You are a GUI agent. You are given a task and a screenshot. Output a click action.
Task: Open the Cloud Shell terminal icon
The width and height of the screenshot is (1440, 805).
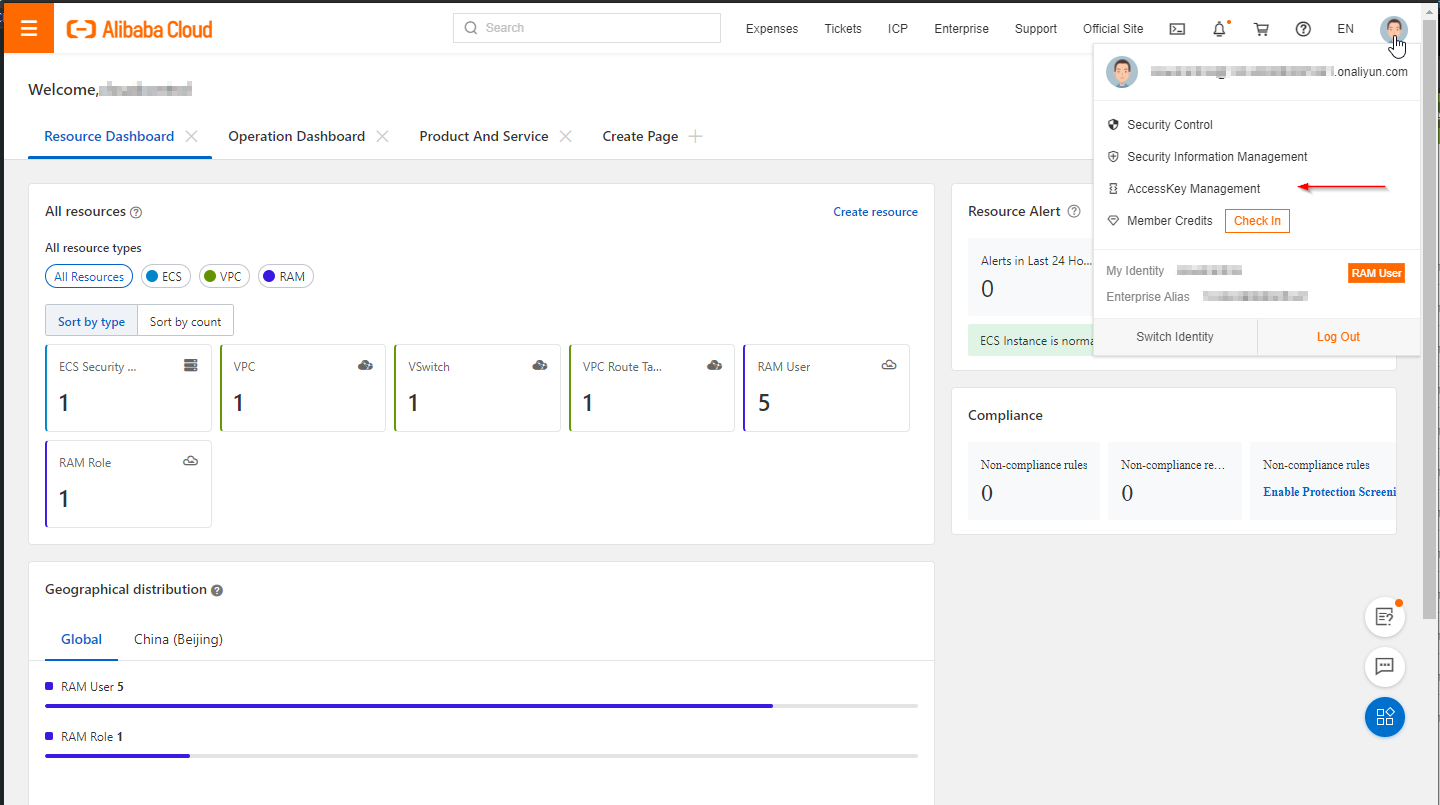pyautogui.click(x=1177, y=29)
